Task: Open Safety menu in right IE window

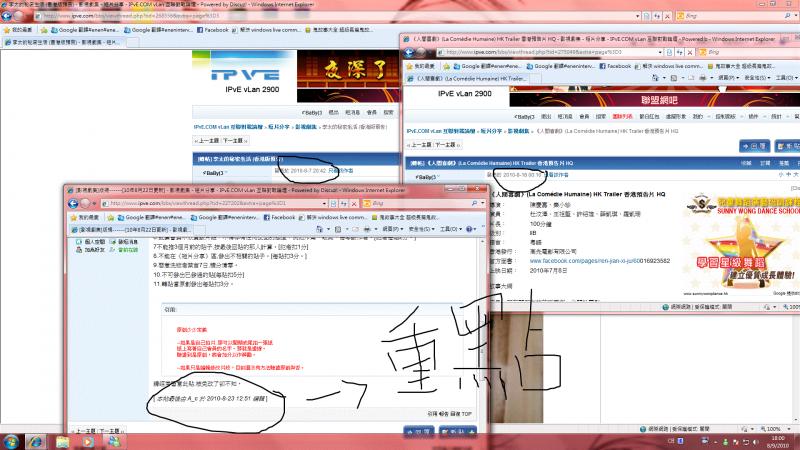Action: point(757,78)
